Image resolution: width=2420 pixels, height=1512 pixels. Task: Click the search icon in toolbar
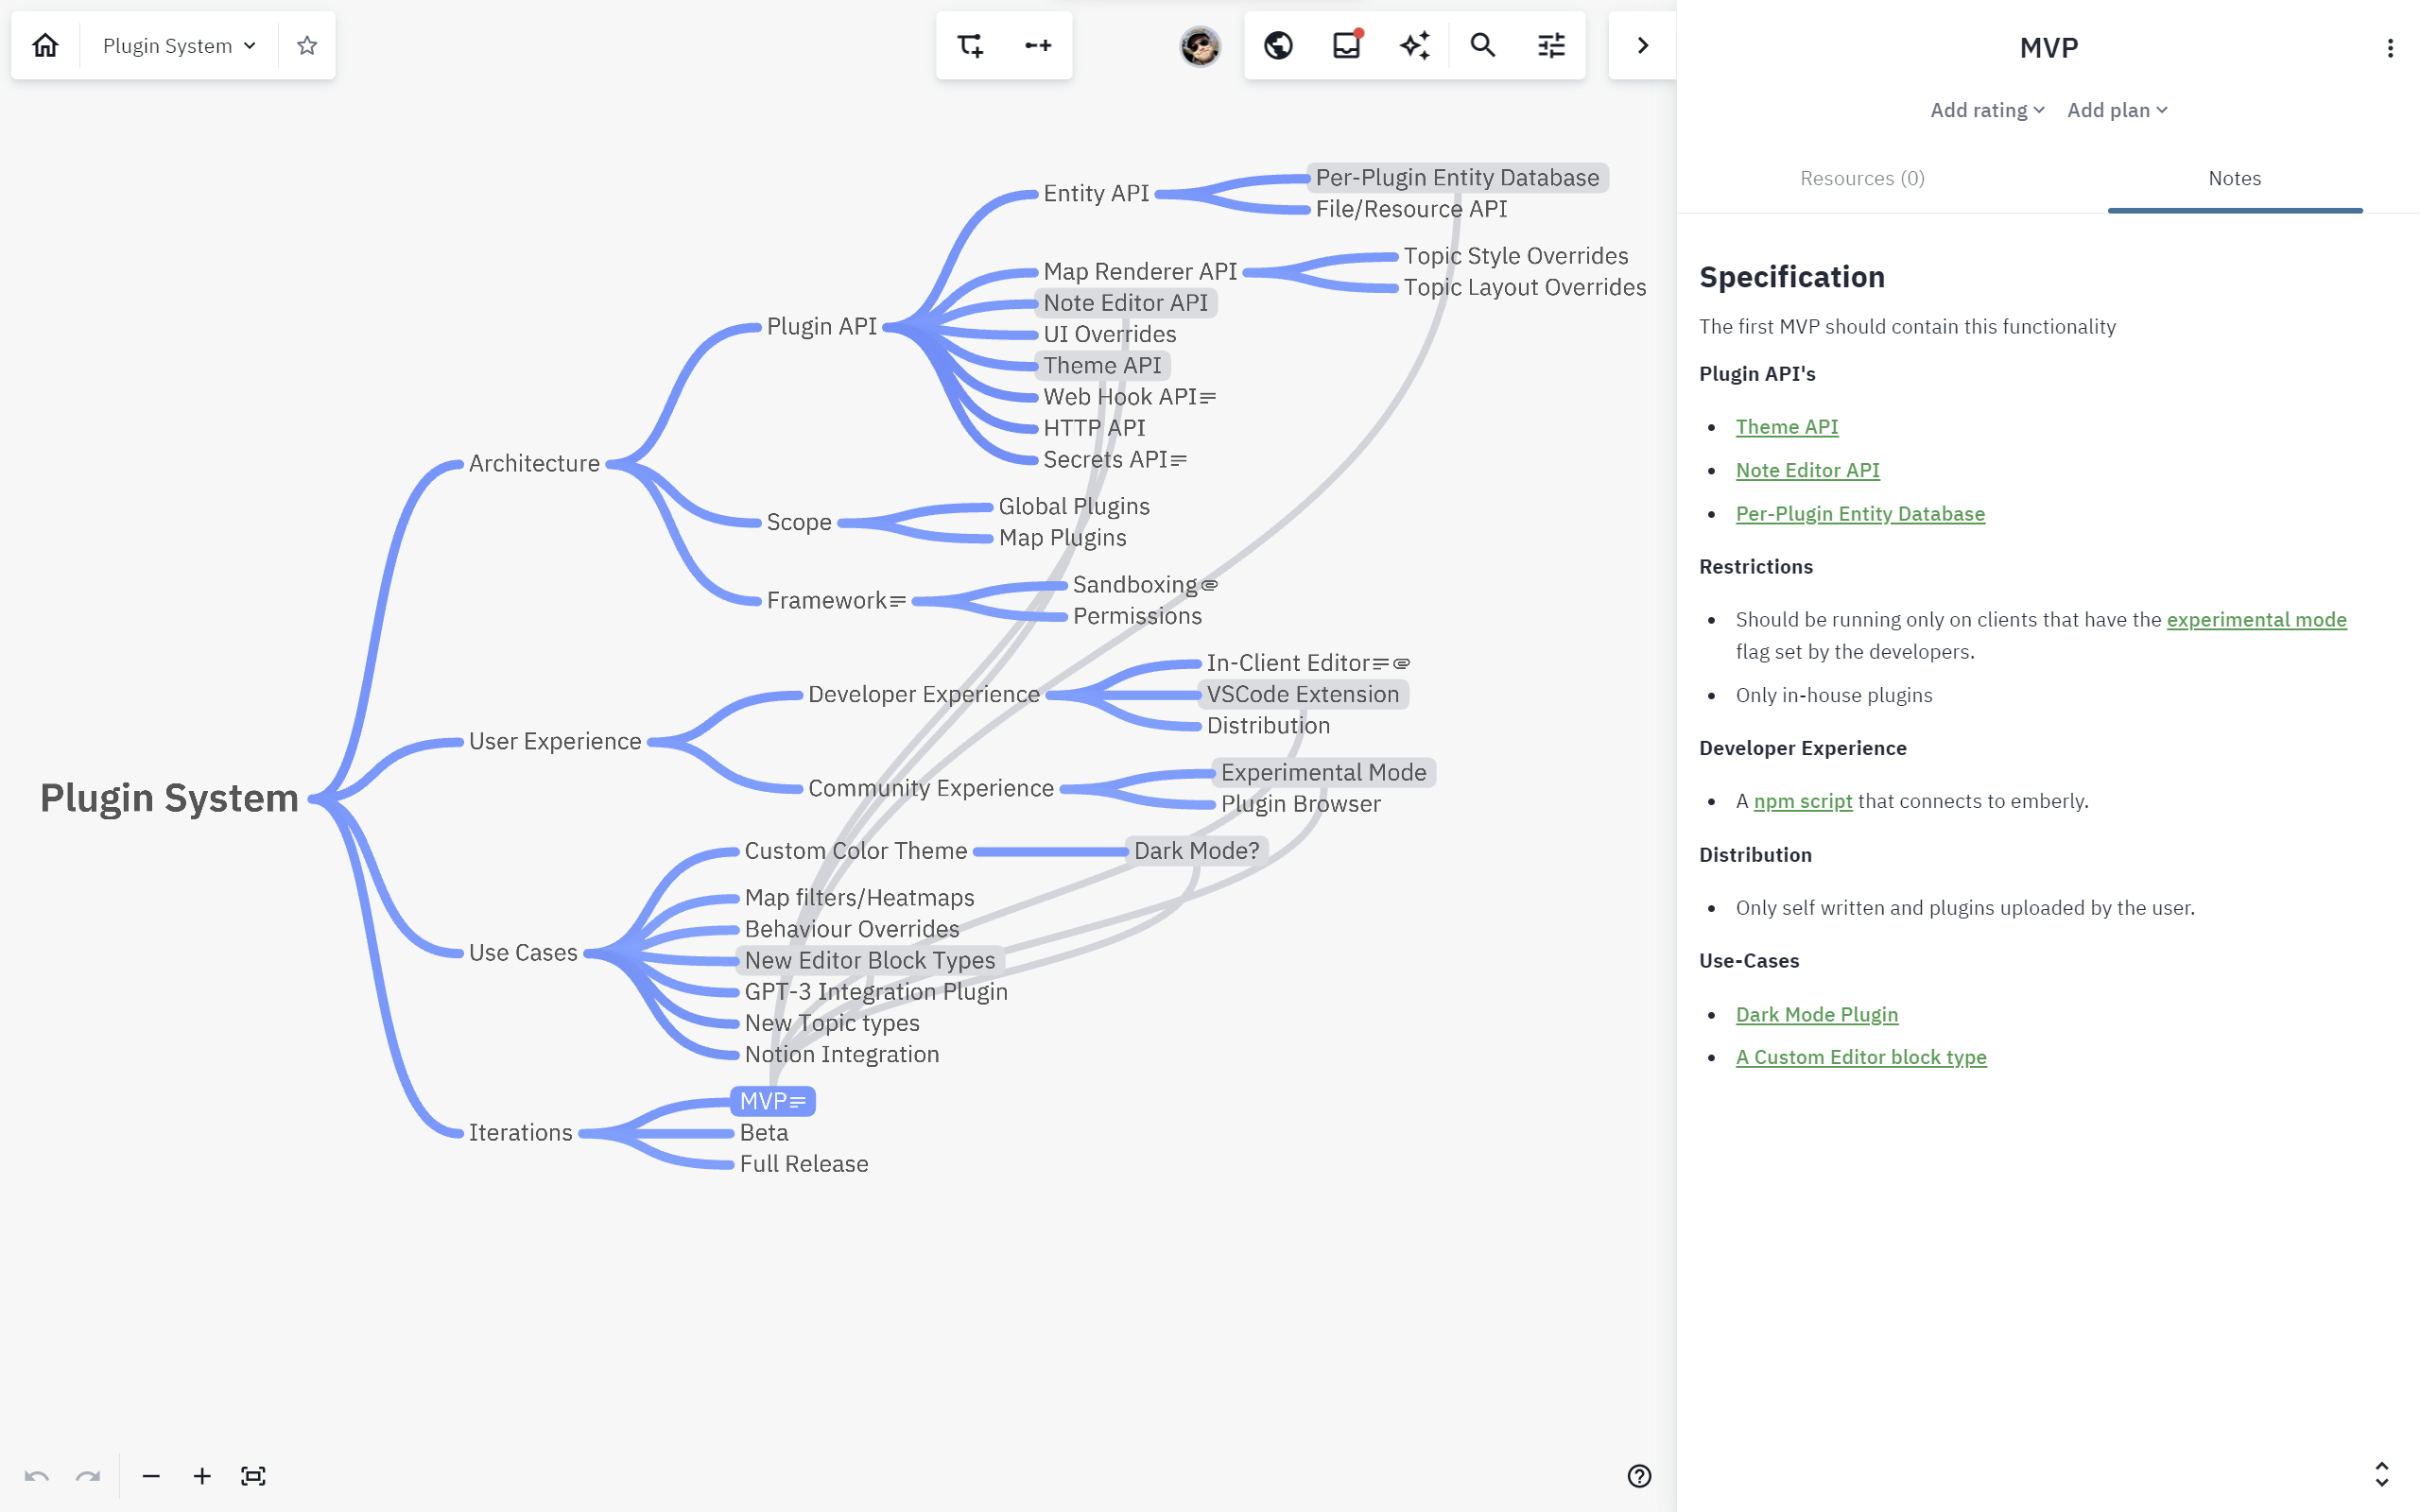tap(1481, 45)
